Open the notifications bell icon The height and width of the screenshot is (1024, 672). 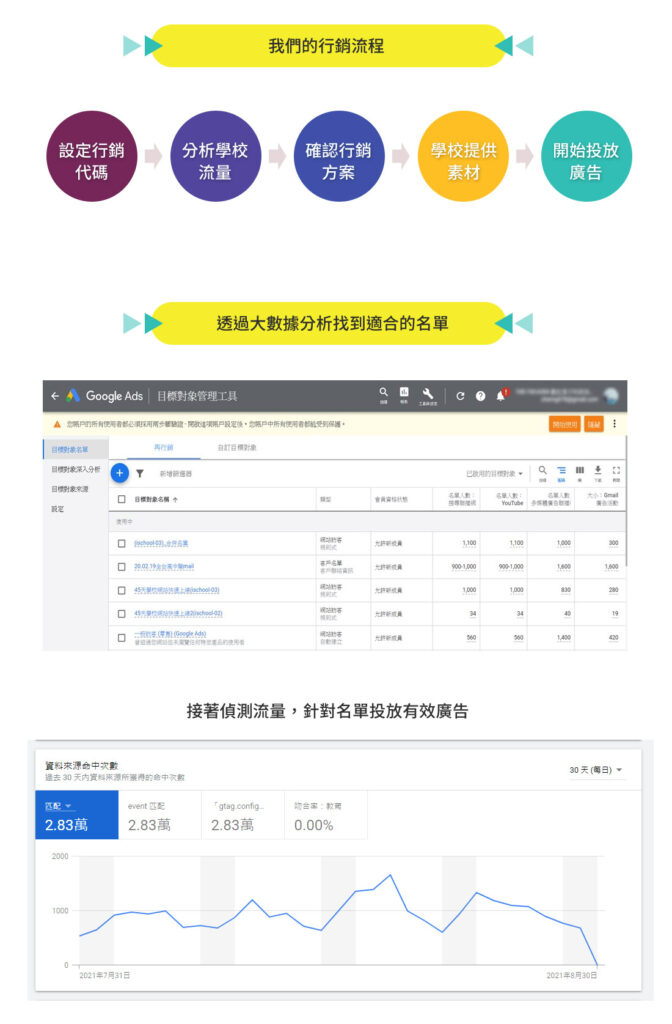click(x=501, y=396)
